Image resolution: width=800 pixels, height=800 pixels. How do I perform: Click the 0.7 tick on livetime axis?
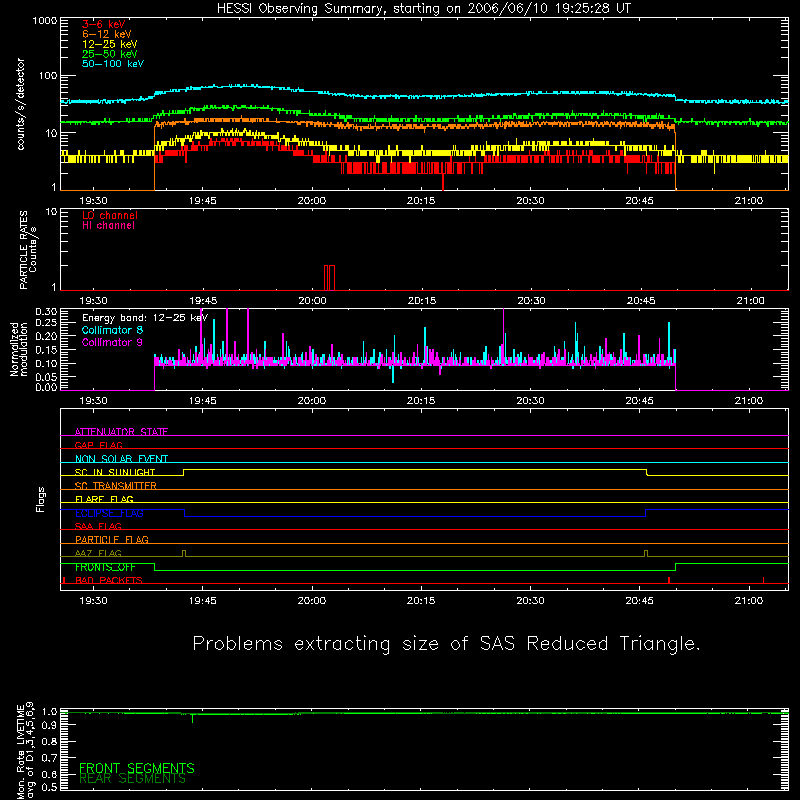pos(49,758)
